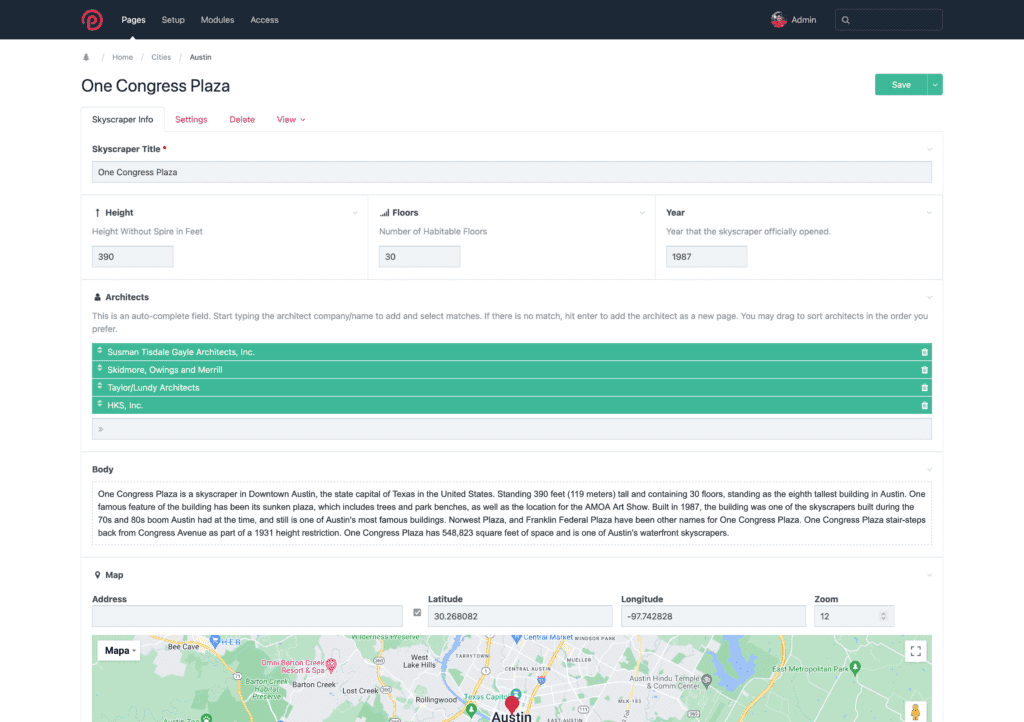Click the Year input field
Image resolution: width=1024 pixels, height=722 pixels.
(707, 257)
